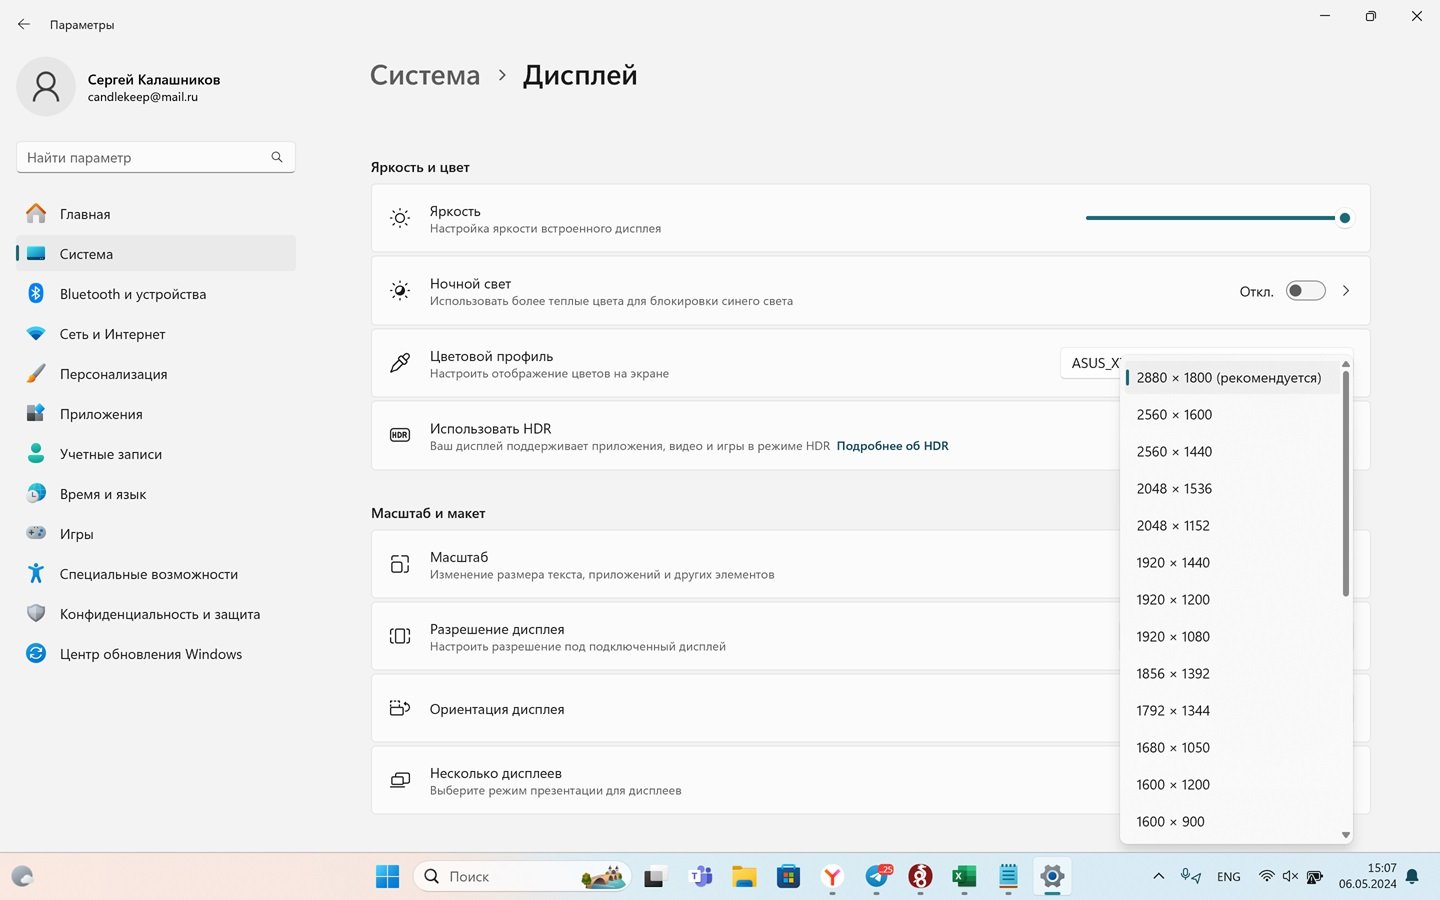The image size is (1440, 900).
Task: Open Время и язык section
Action: click(x=156, y=494)
